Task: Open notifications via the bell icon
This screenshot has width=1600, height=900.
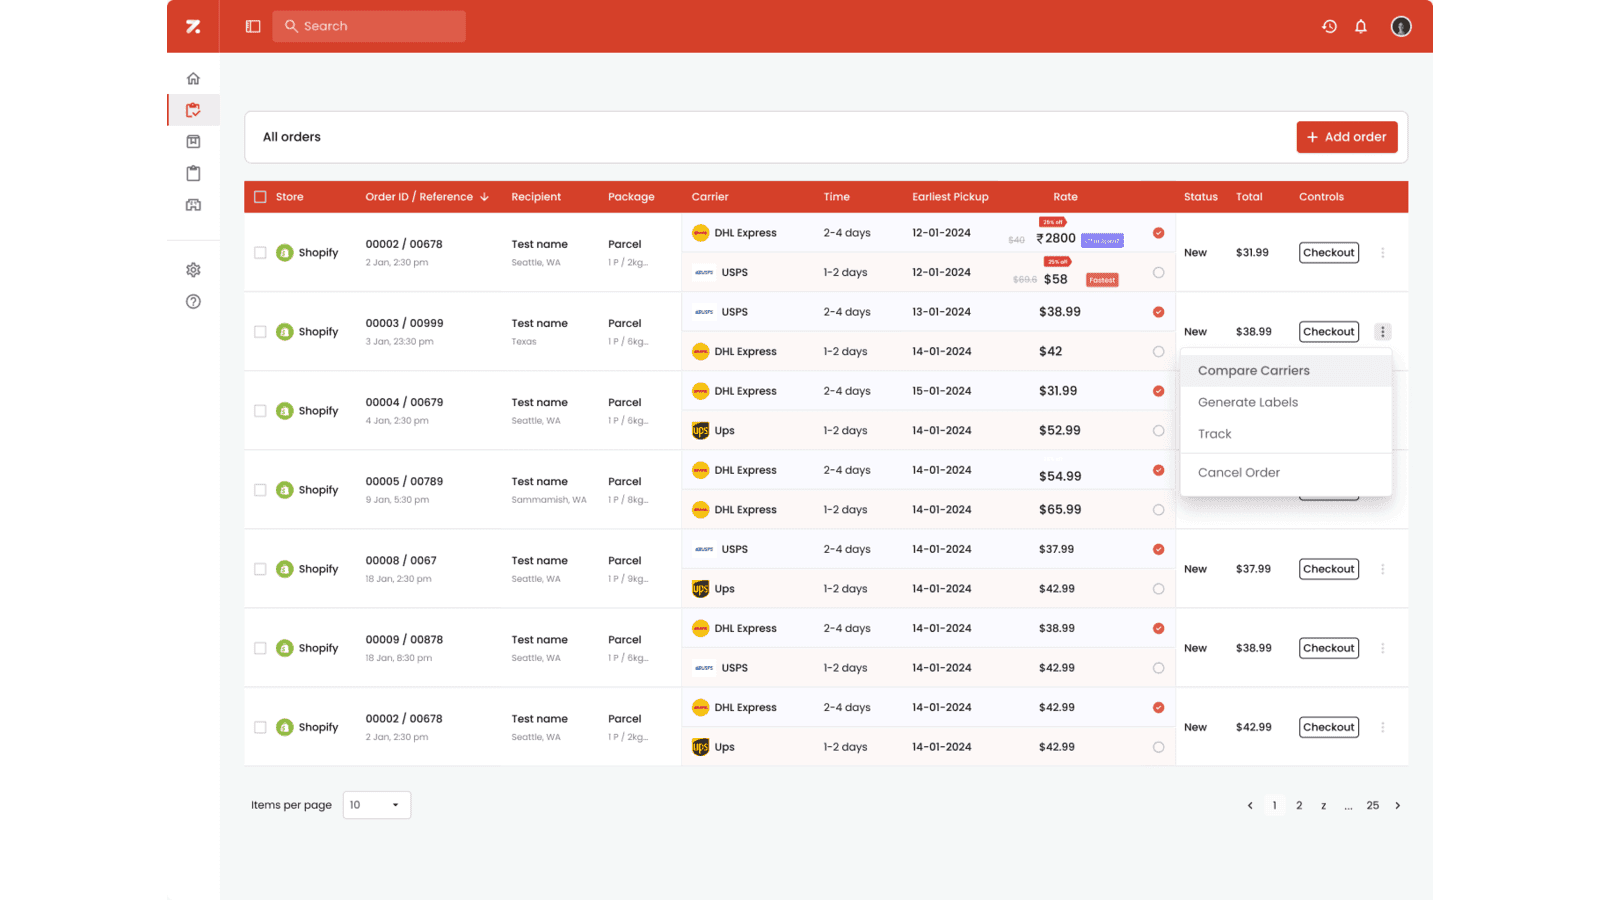Action: coord(1361,26)
